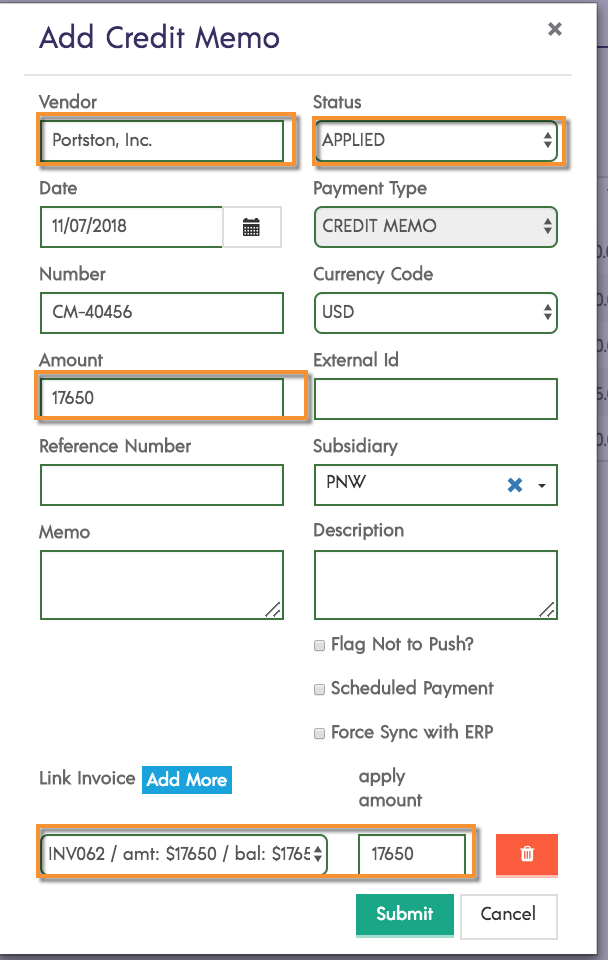Image resolution: width=608 pixels, height=960 pixels.
Task: Open the date picker calendar icon
Action: point(251,227)
